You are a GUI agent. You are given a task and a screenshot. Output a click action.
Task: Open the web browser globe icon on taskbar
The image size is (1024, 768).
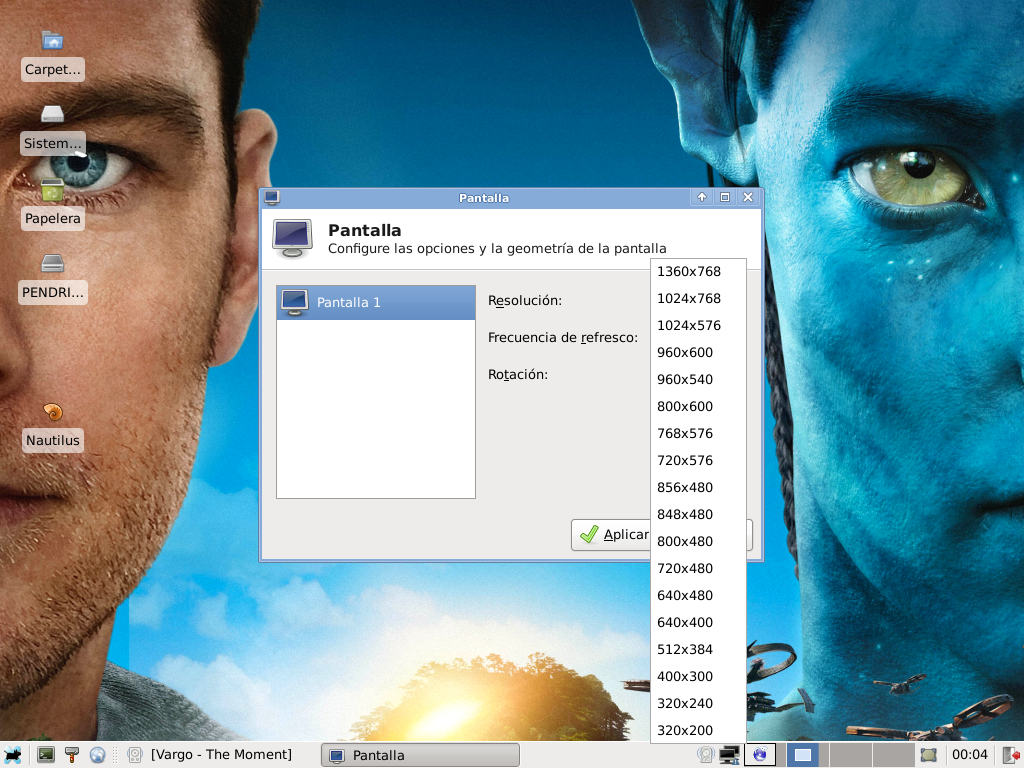(97, 754)
